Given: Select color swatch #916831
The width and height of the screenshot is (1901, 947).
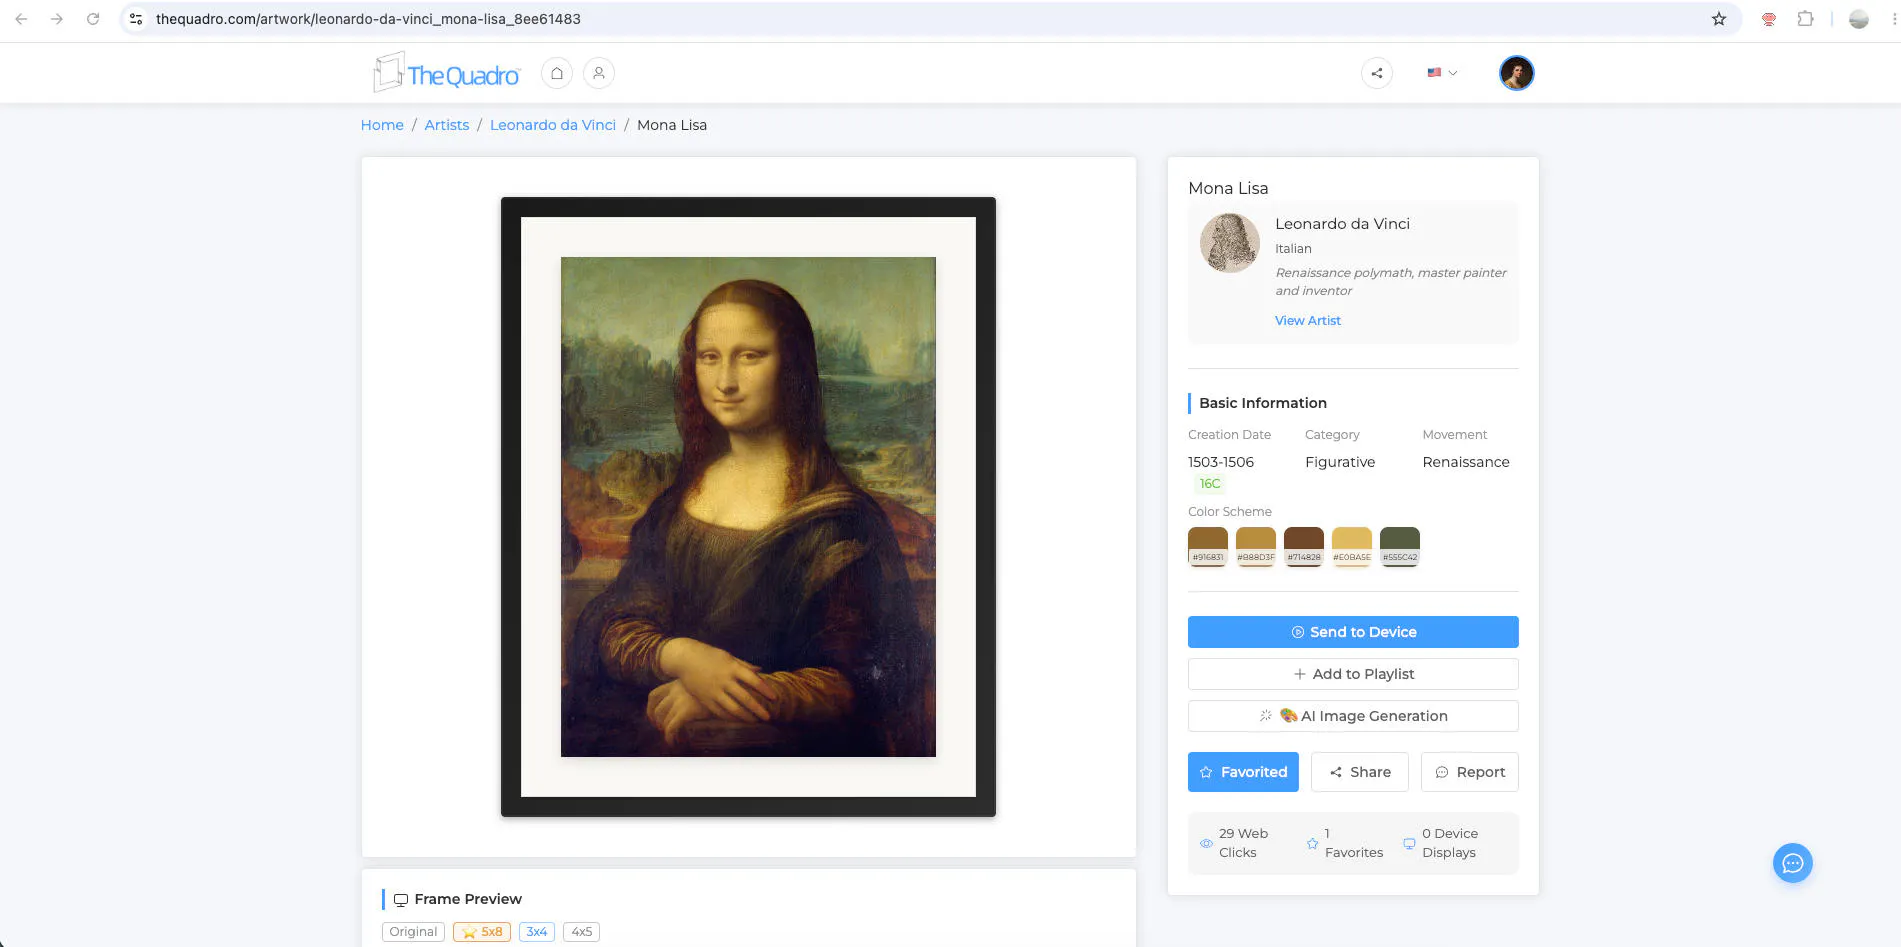Looking at the screenshot, I should [x=1208, y=547].
